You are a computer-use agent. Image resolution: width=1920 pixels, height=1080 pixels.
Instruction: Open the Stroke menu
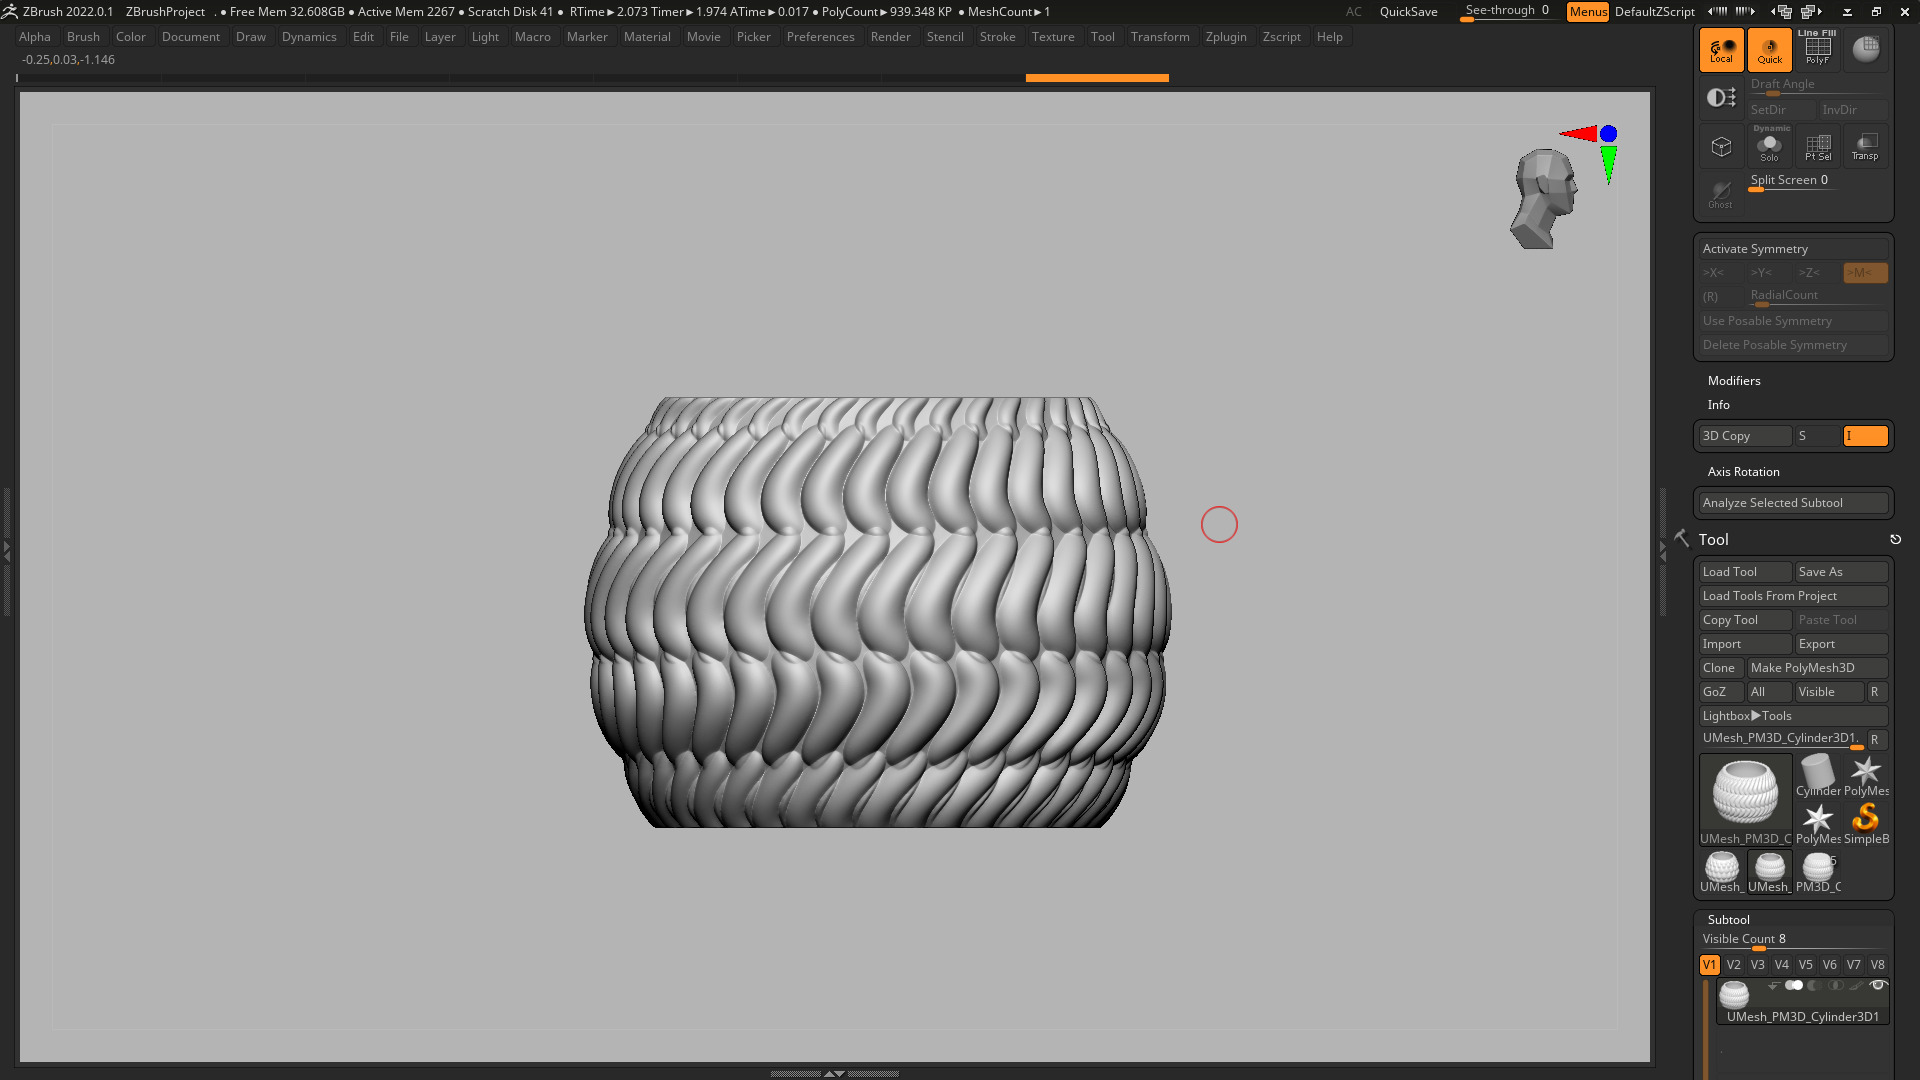pyautogui.click(x=997, y=37)
